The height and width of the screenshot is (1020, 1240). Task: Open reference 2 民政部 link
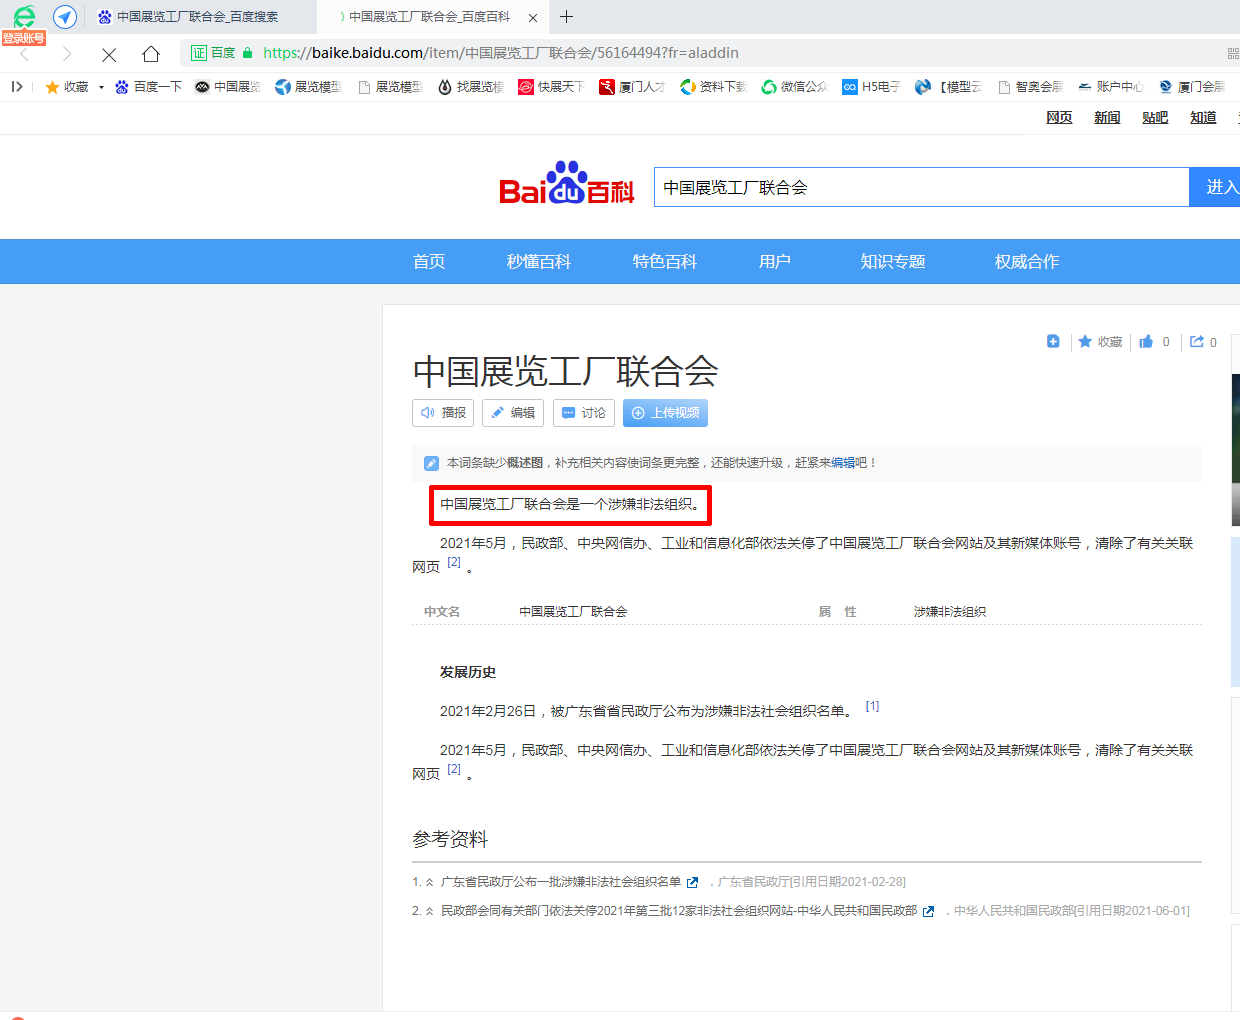pyautogui.click(x=679, y=911)
